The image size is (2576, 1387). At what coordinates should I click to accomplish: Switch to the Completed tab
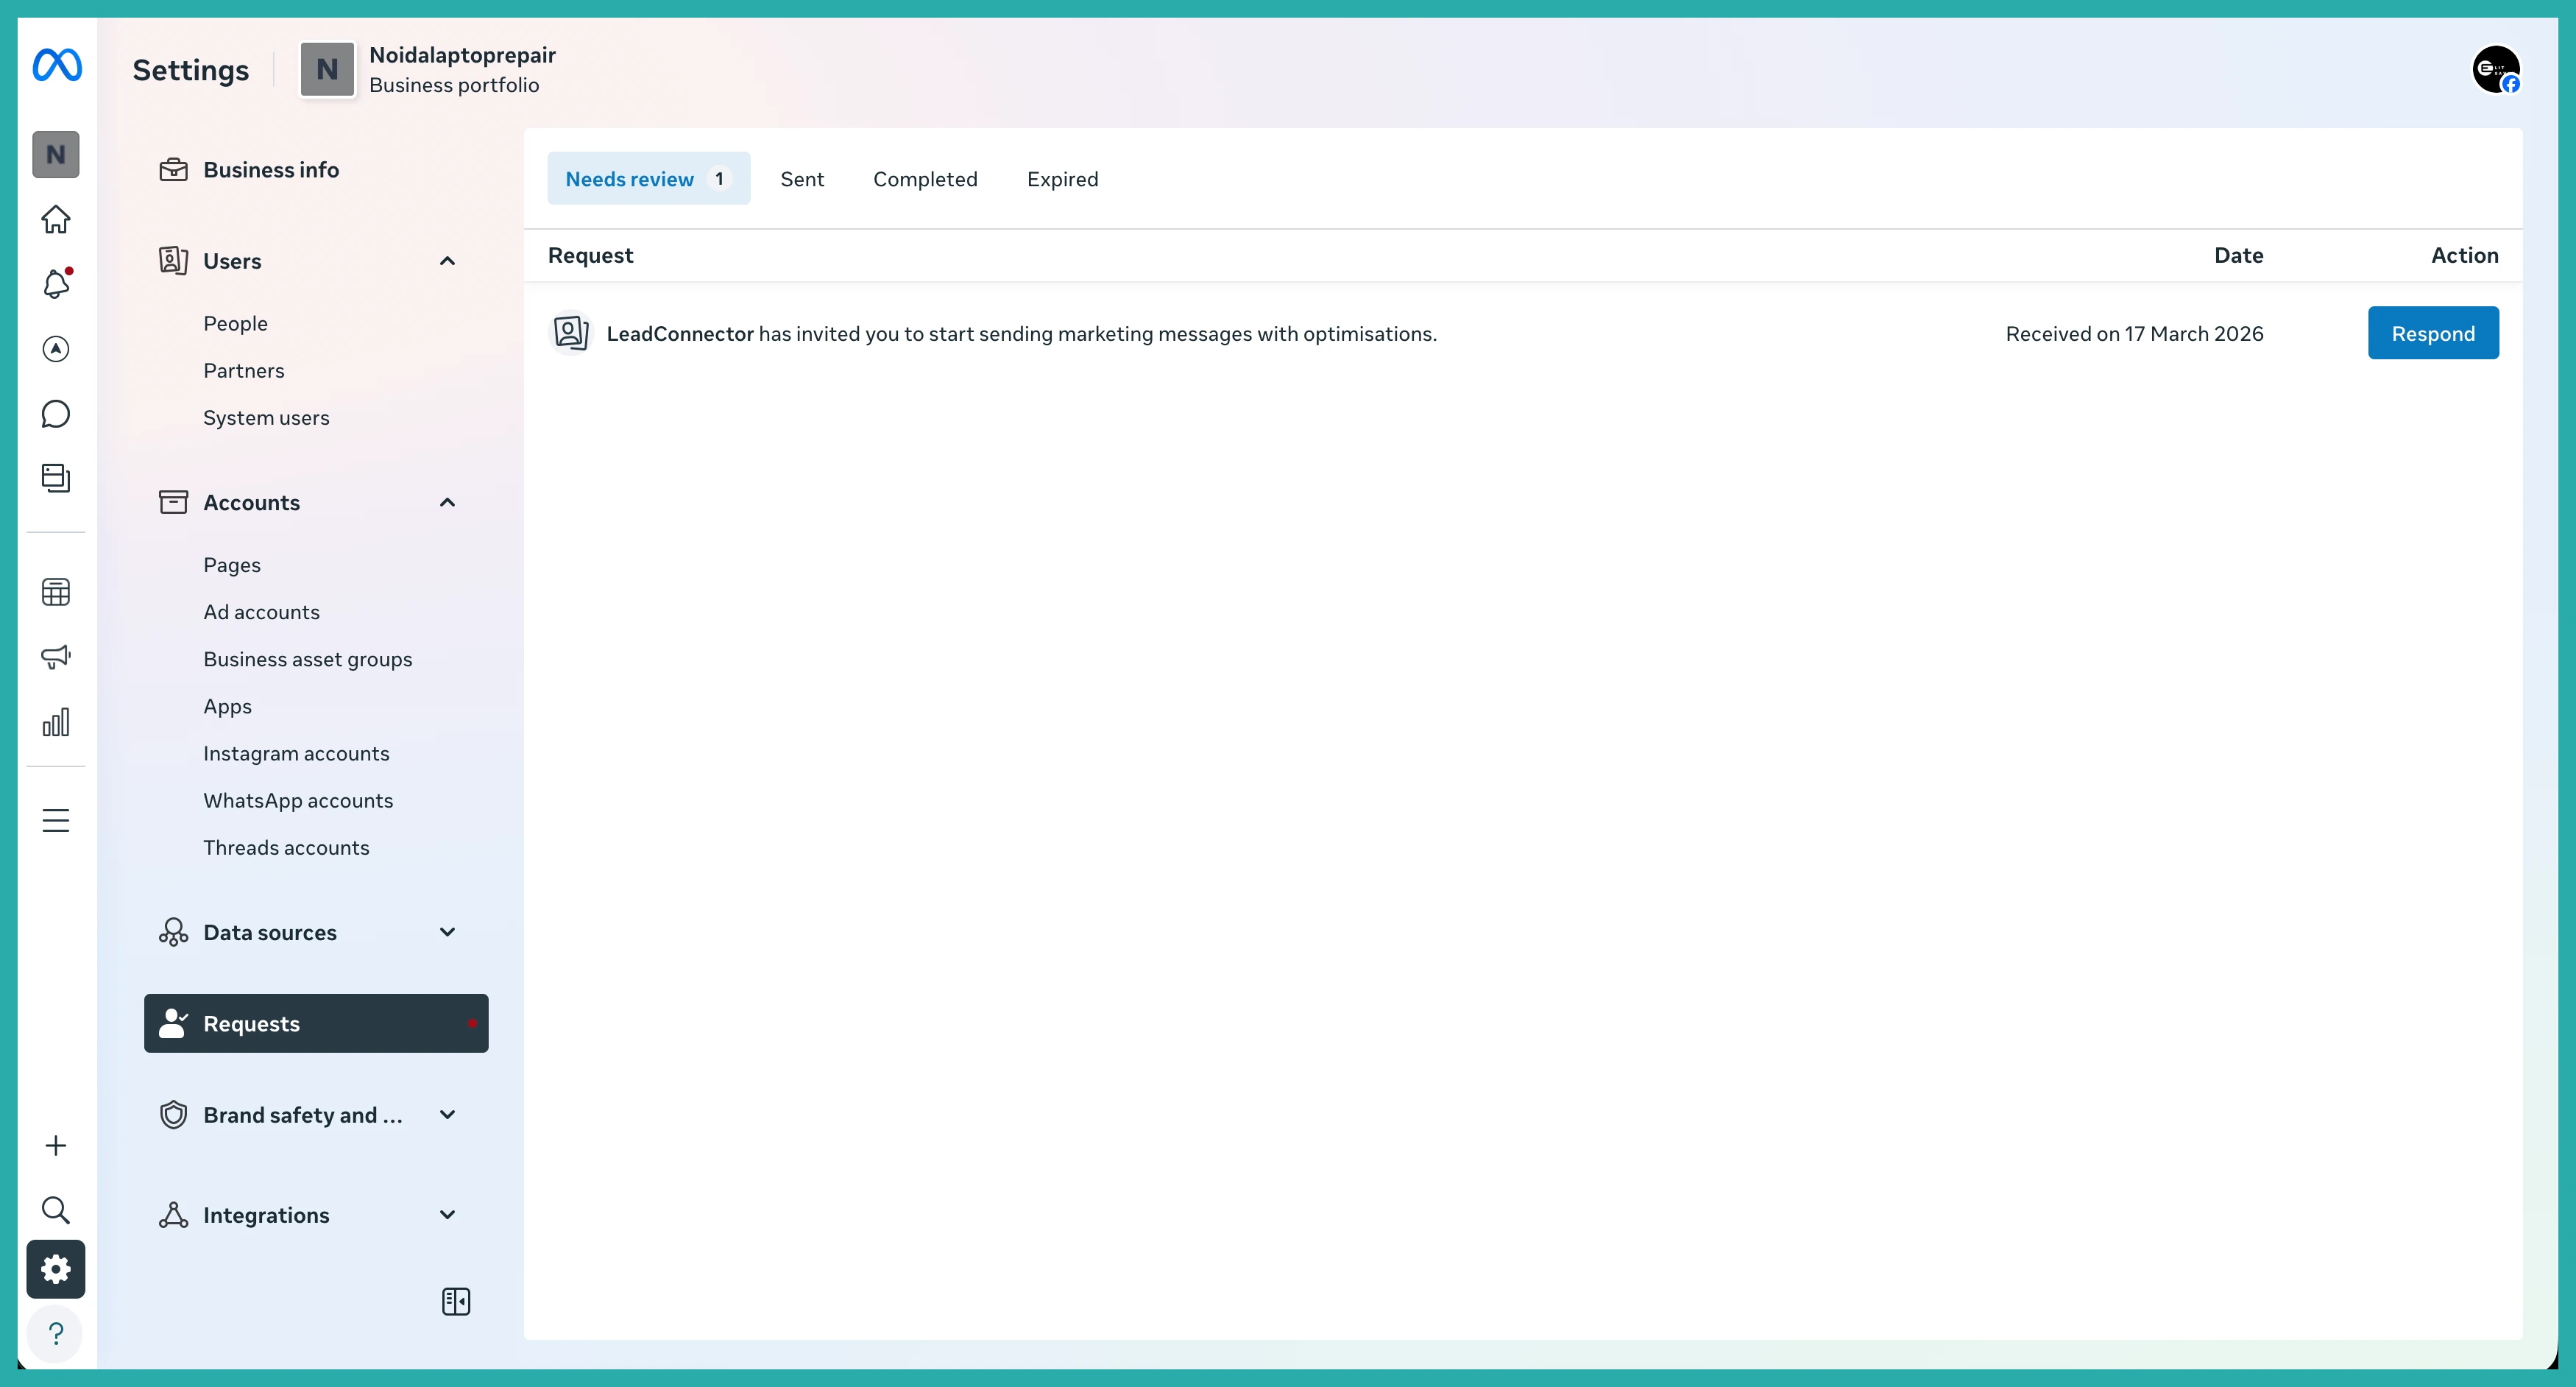[x=925, y=179]
